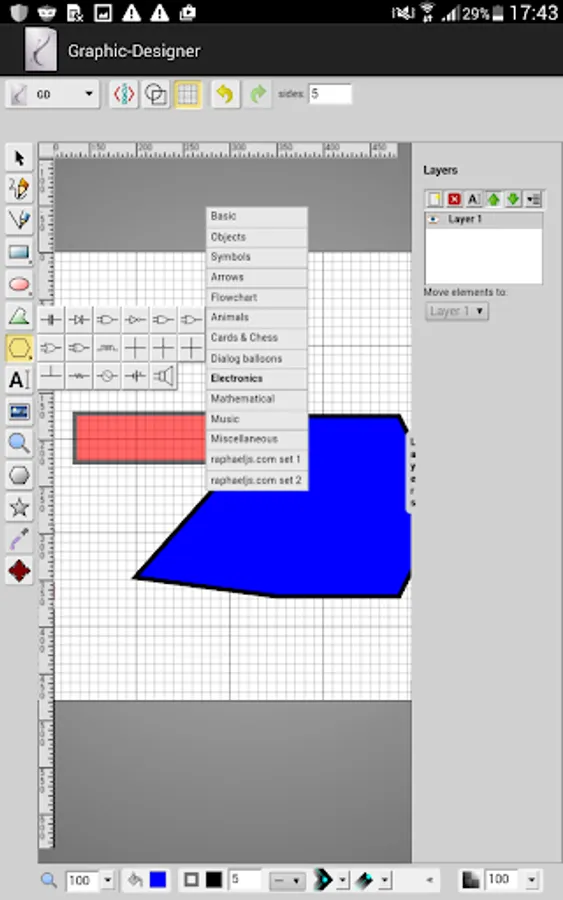This screenshot has width=563, height=900.
Task: Select the red ellipse tool
Action: point(19,284)
